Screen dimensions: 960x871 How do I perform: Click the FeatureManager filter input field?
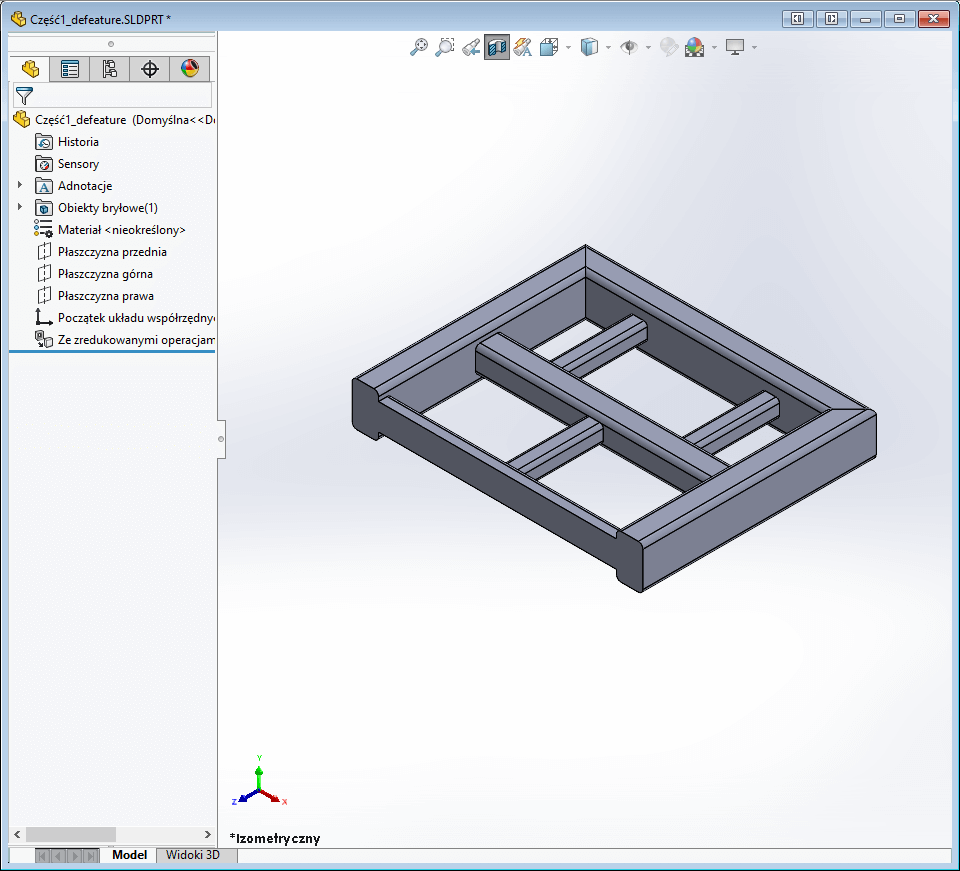120,96
